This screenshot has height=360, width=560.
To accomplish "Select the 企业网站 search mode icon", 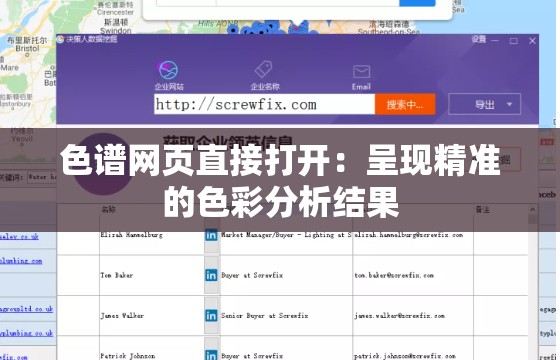I will click(168, 70).
